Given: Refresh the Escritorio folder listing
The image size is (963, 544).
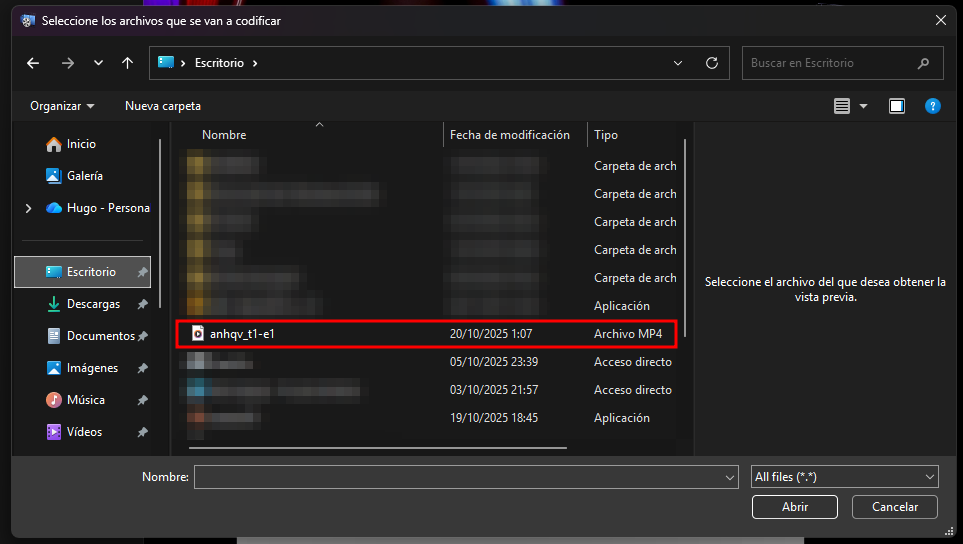Looking at the screenshot, I should 712,63.
